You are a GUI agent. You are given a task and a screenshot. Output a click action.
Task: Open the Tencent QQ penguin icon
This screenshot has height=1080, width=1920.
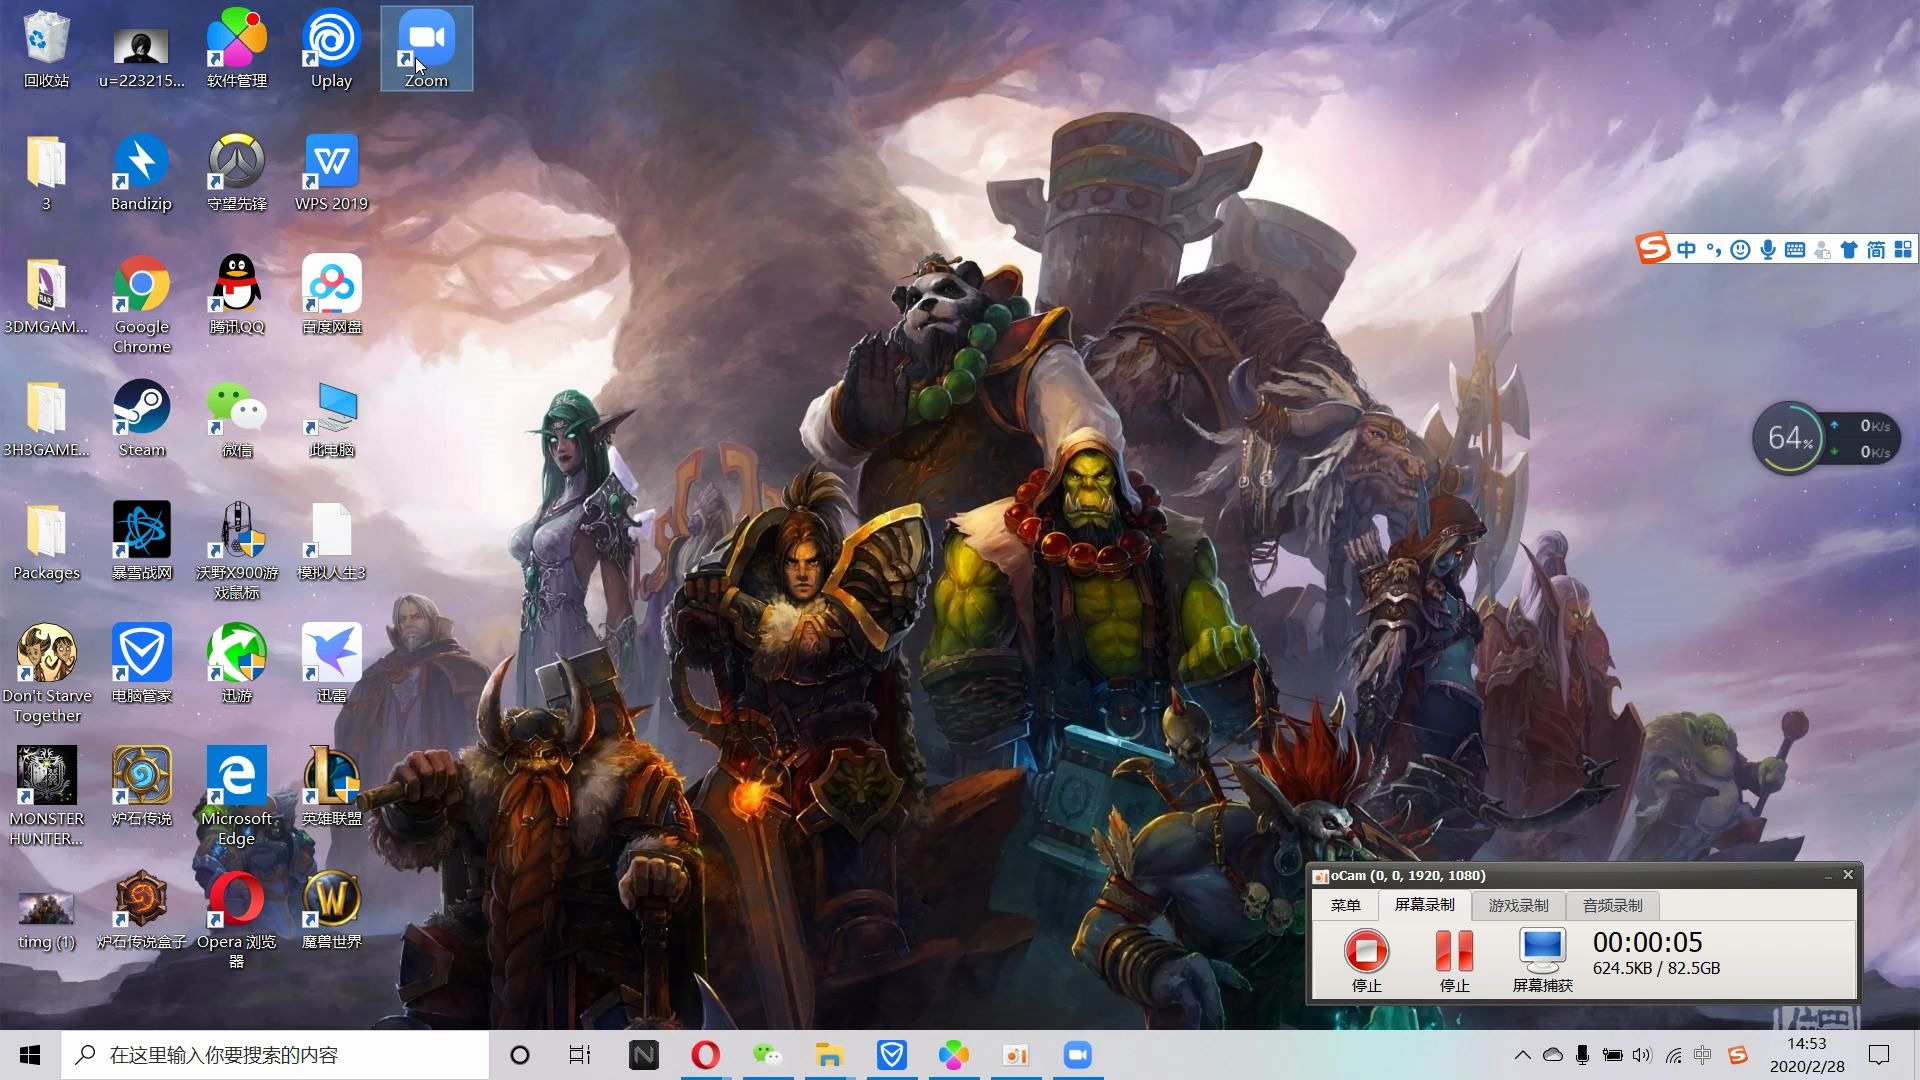(x=237, y=295)
